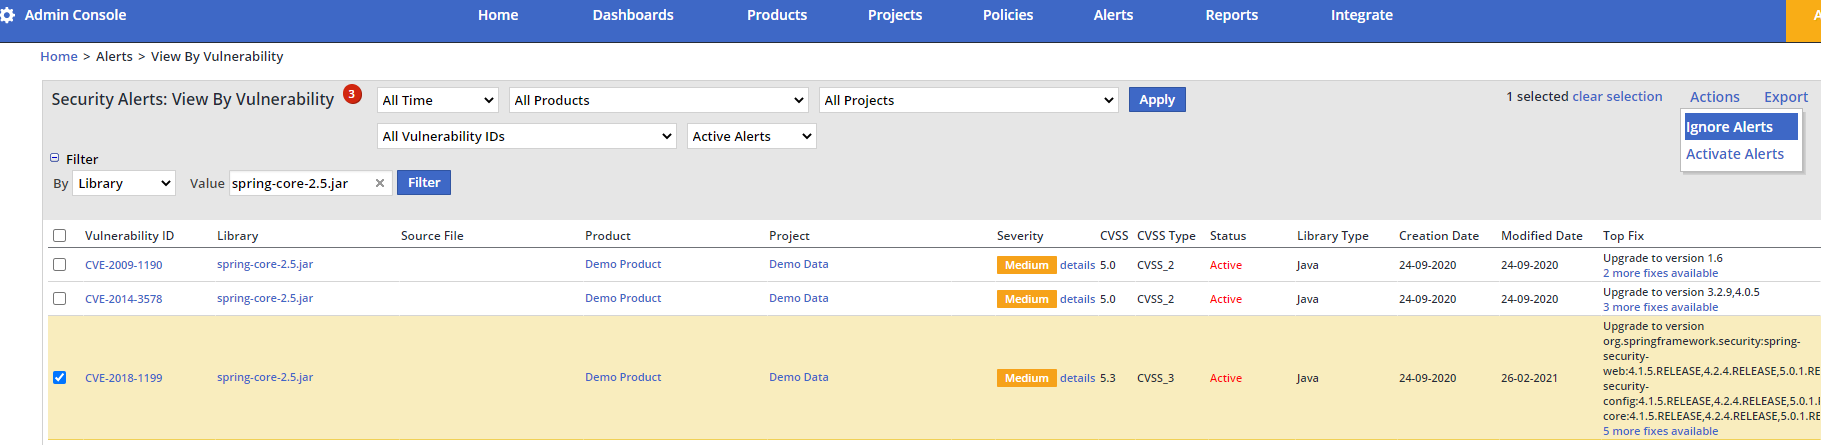Image resolution: width=1821 pixels, height=445 pixels.
Task: Click into the filter Value text field
Action: (x=300, y=183)
